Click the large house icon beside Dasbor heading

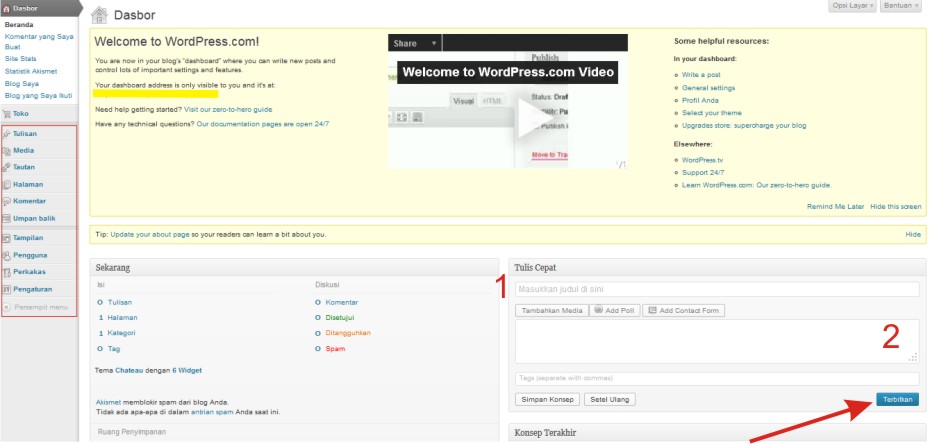100,15
